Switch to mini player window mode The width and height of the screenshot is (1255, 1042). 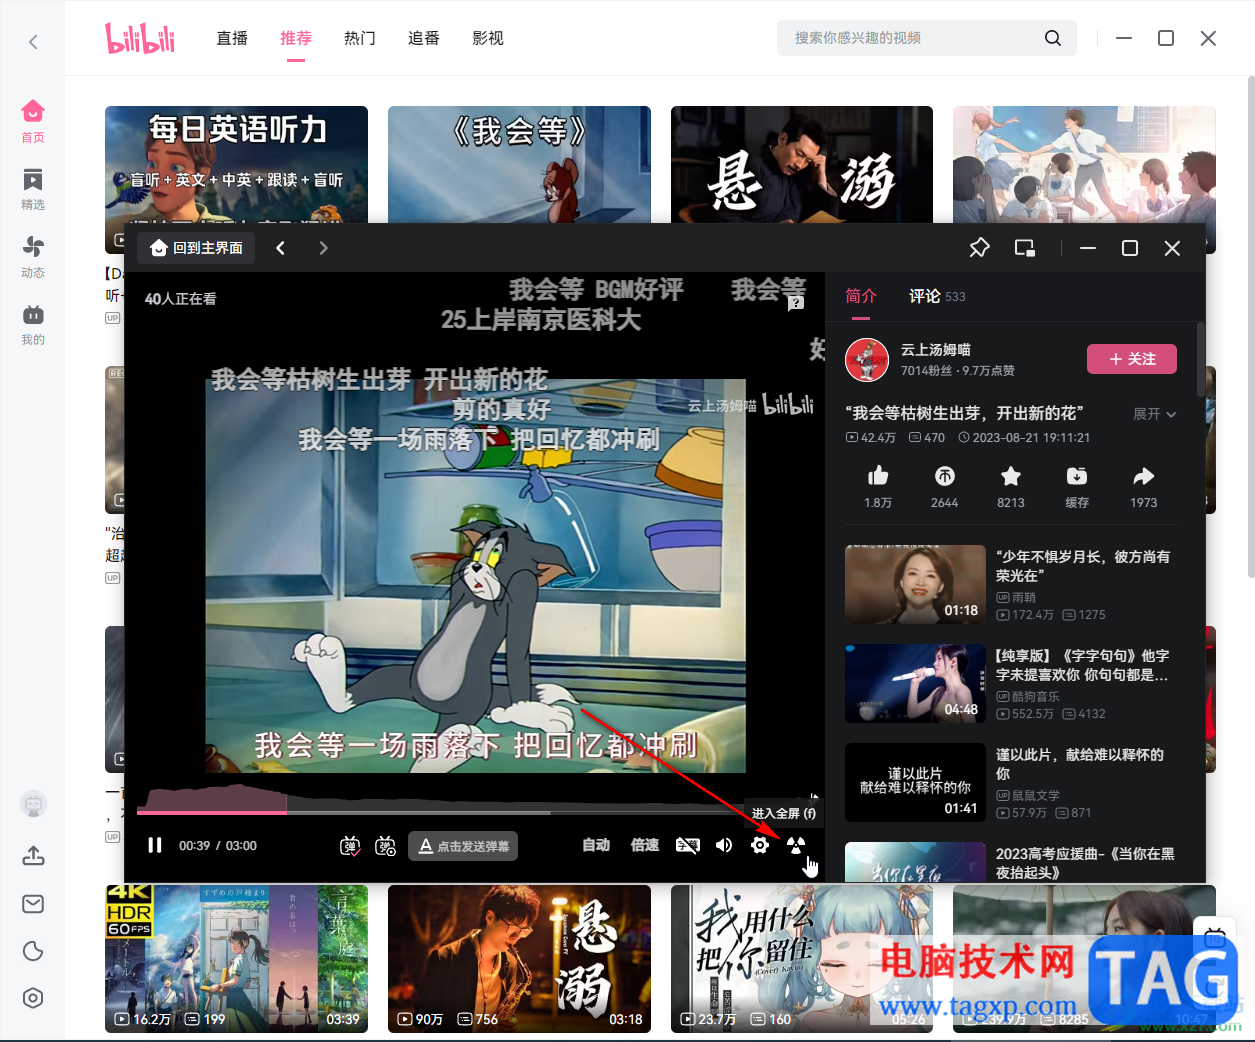[1025, 248]
